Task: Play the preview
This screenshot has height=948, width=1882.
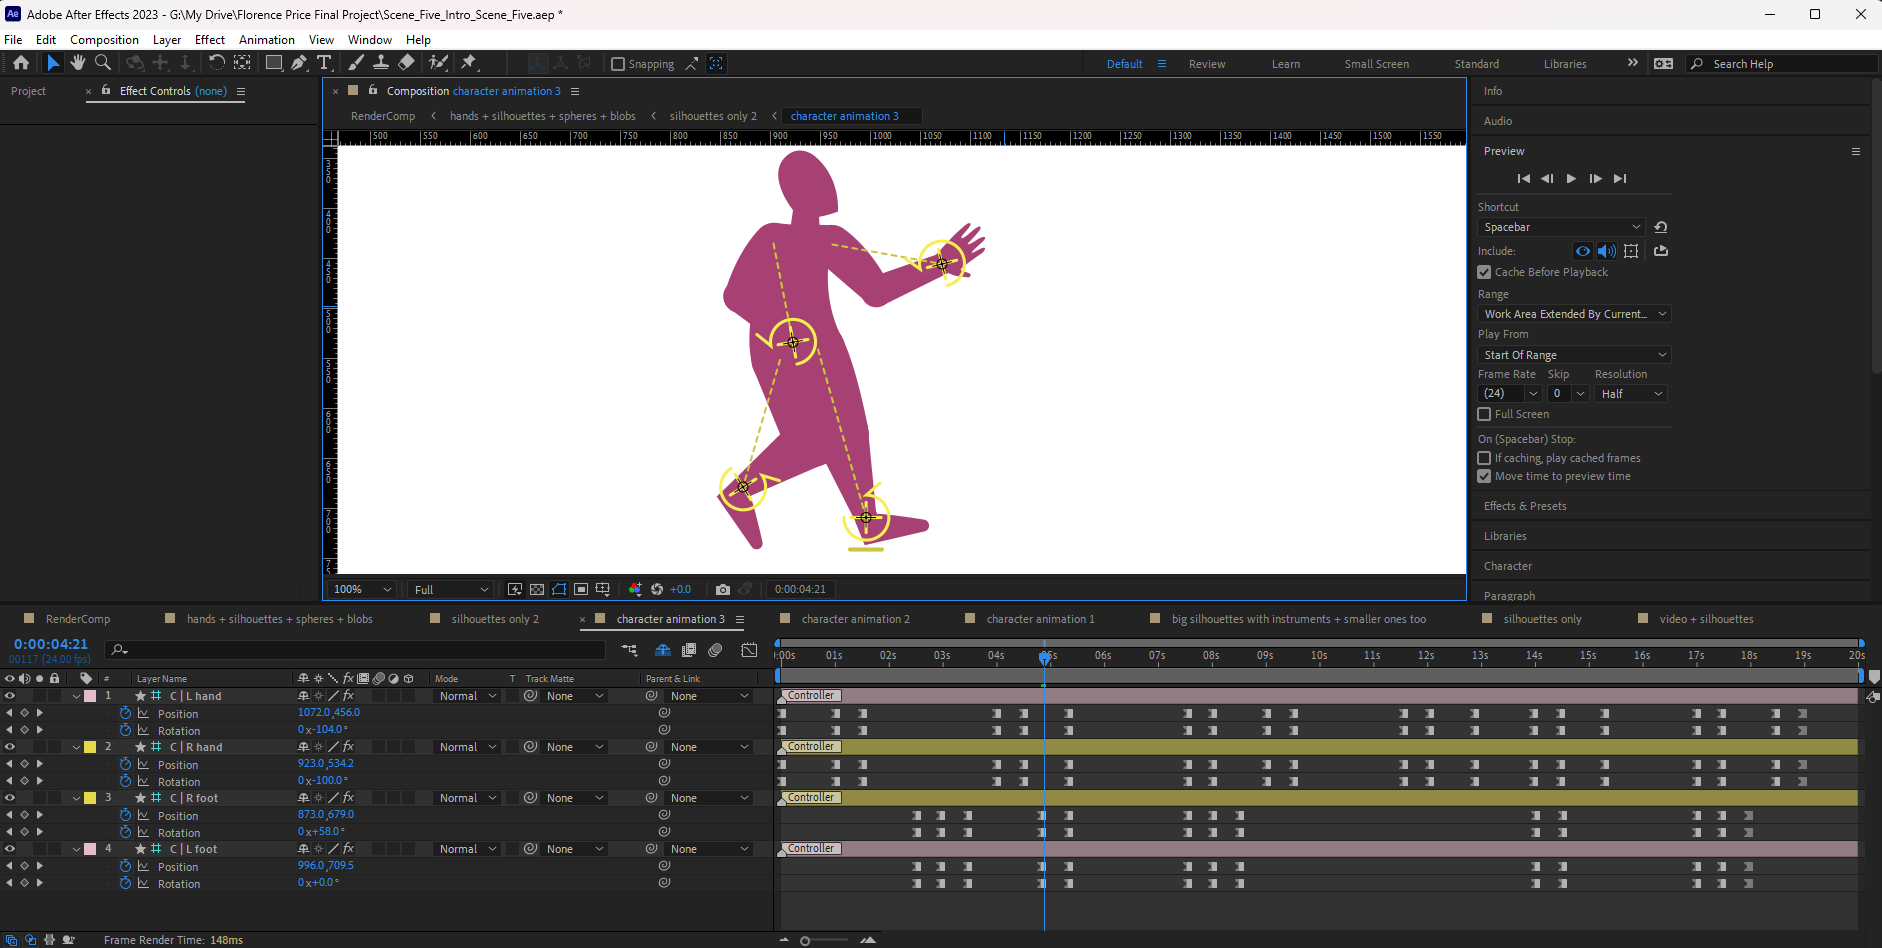Action: click(1571, 178)
